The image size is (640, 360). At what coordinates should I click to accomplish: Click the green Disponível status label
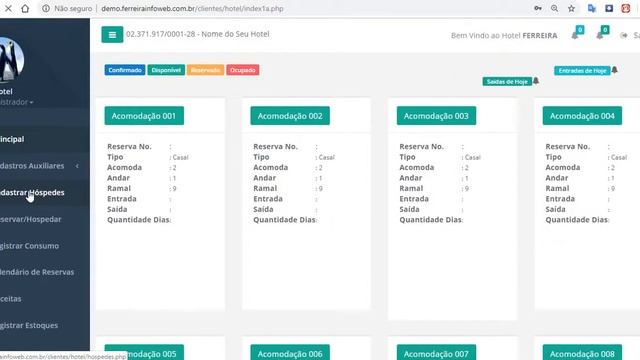click(166, 70)
